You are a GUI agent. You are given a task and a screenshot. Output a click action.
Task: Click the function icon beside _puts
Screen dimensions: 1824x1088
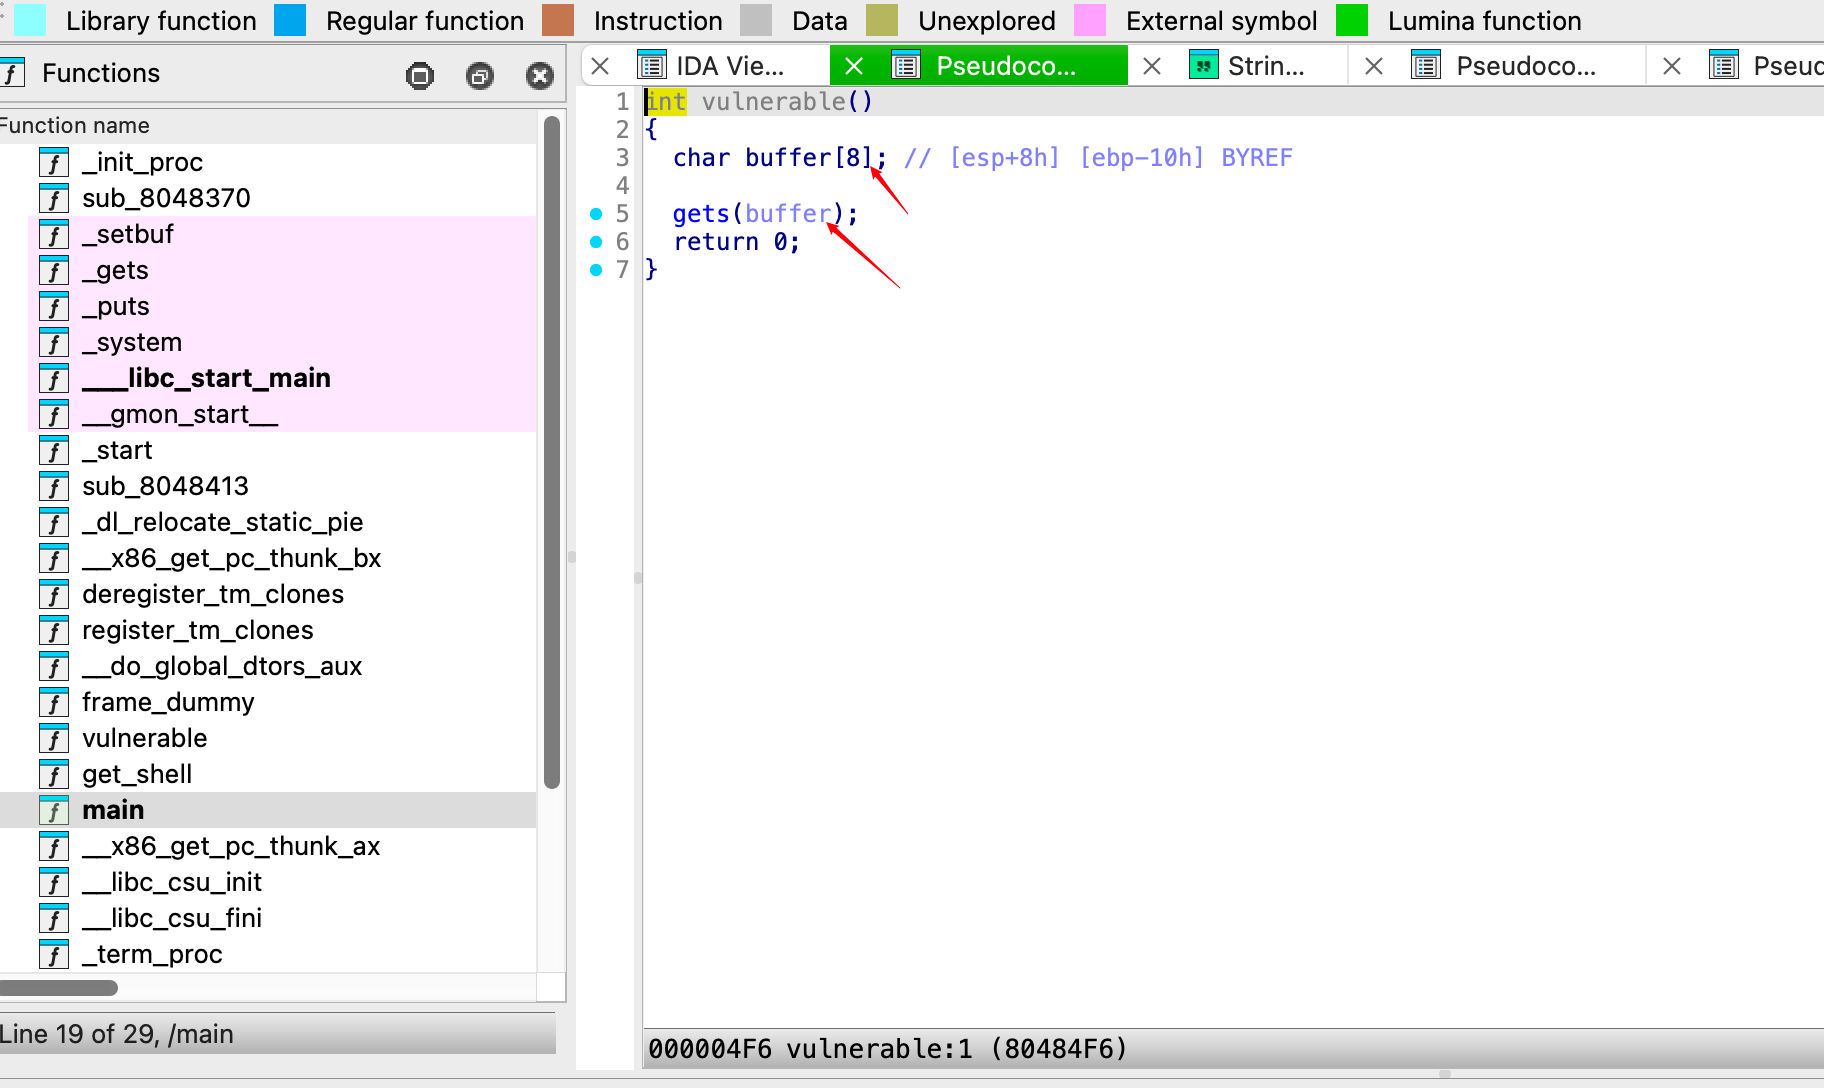54,306
